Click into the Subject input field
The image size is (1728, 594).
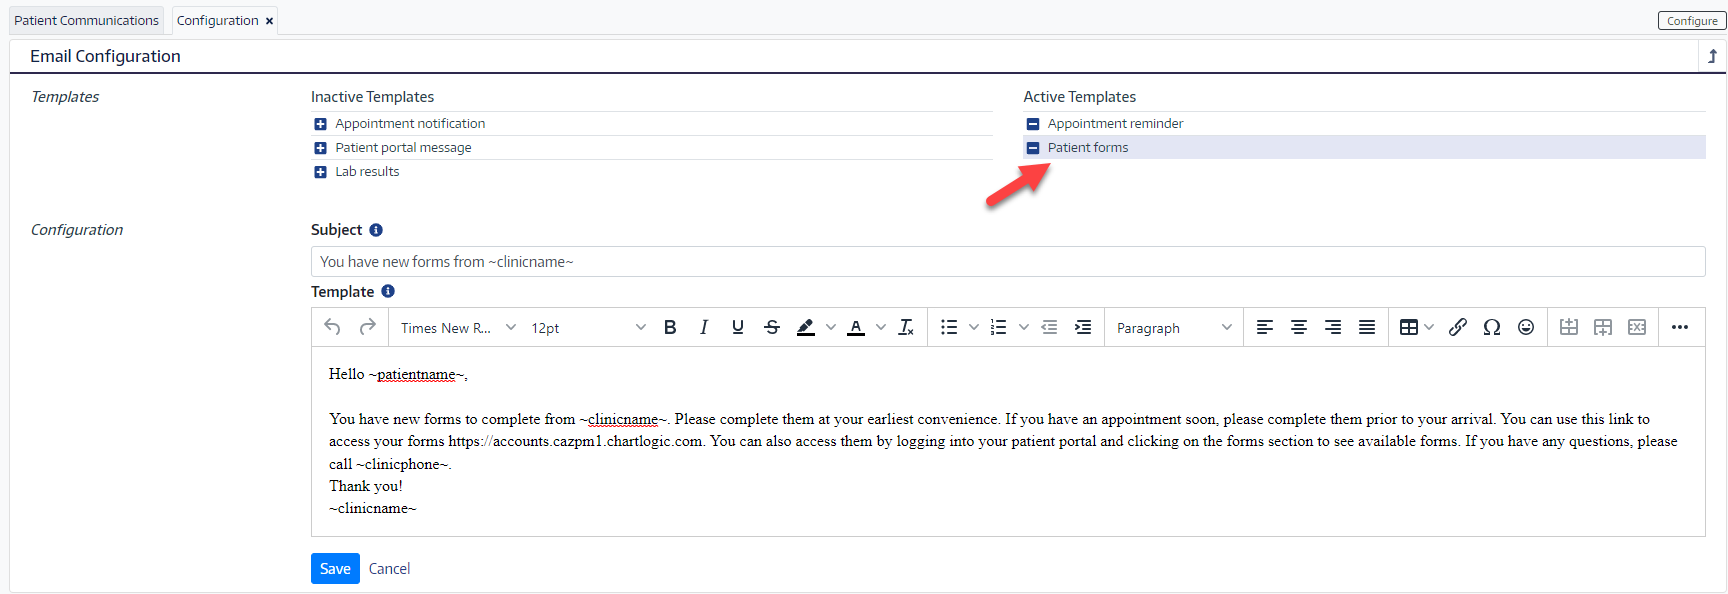(x=1007, y=262)
